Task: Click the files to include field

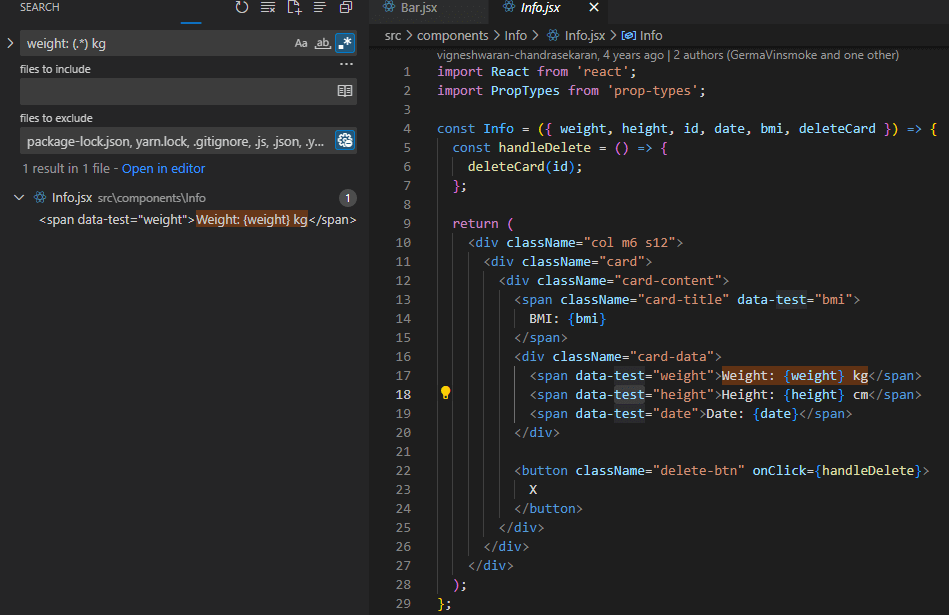Action: pos(175,91)
